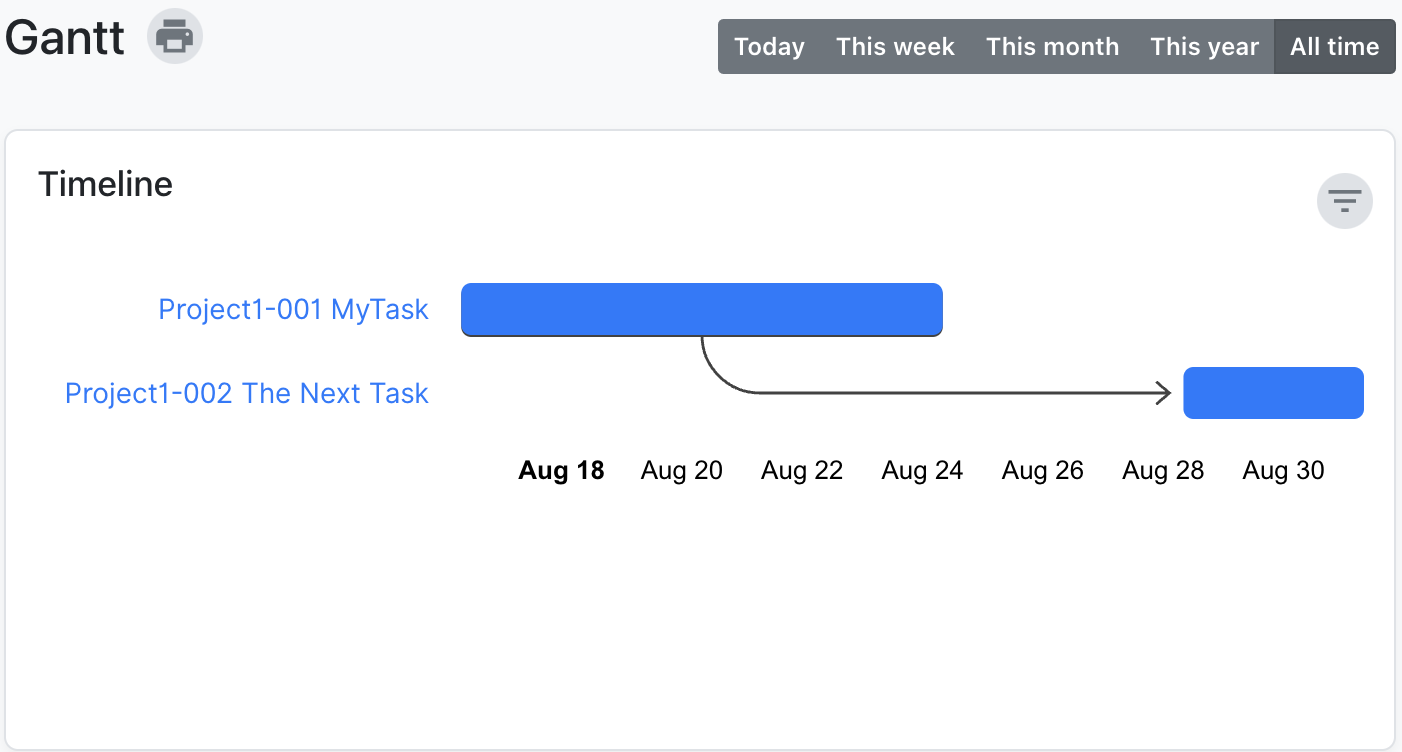This screenshot has width=1402, height=752.
Task: Open Project1-002 The Next Task link
Action: (246, 393)
